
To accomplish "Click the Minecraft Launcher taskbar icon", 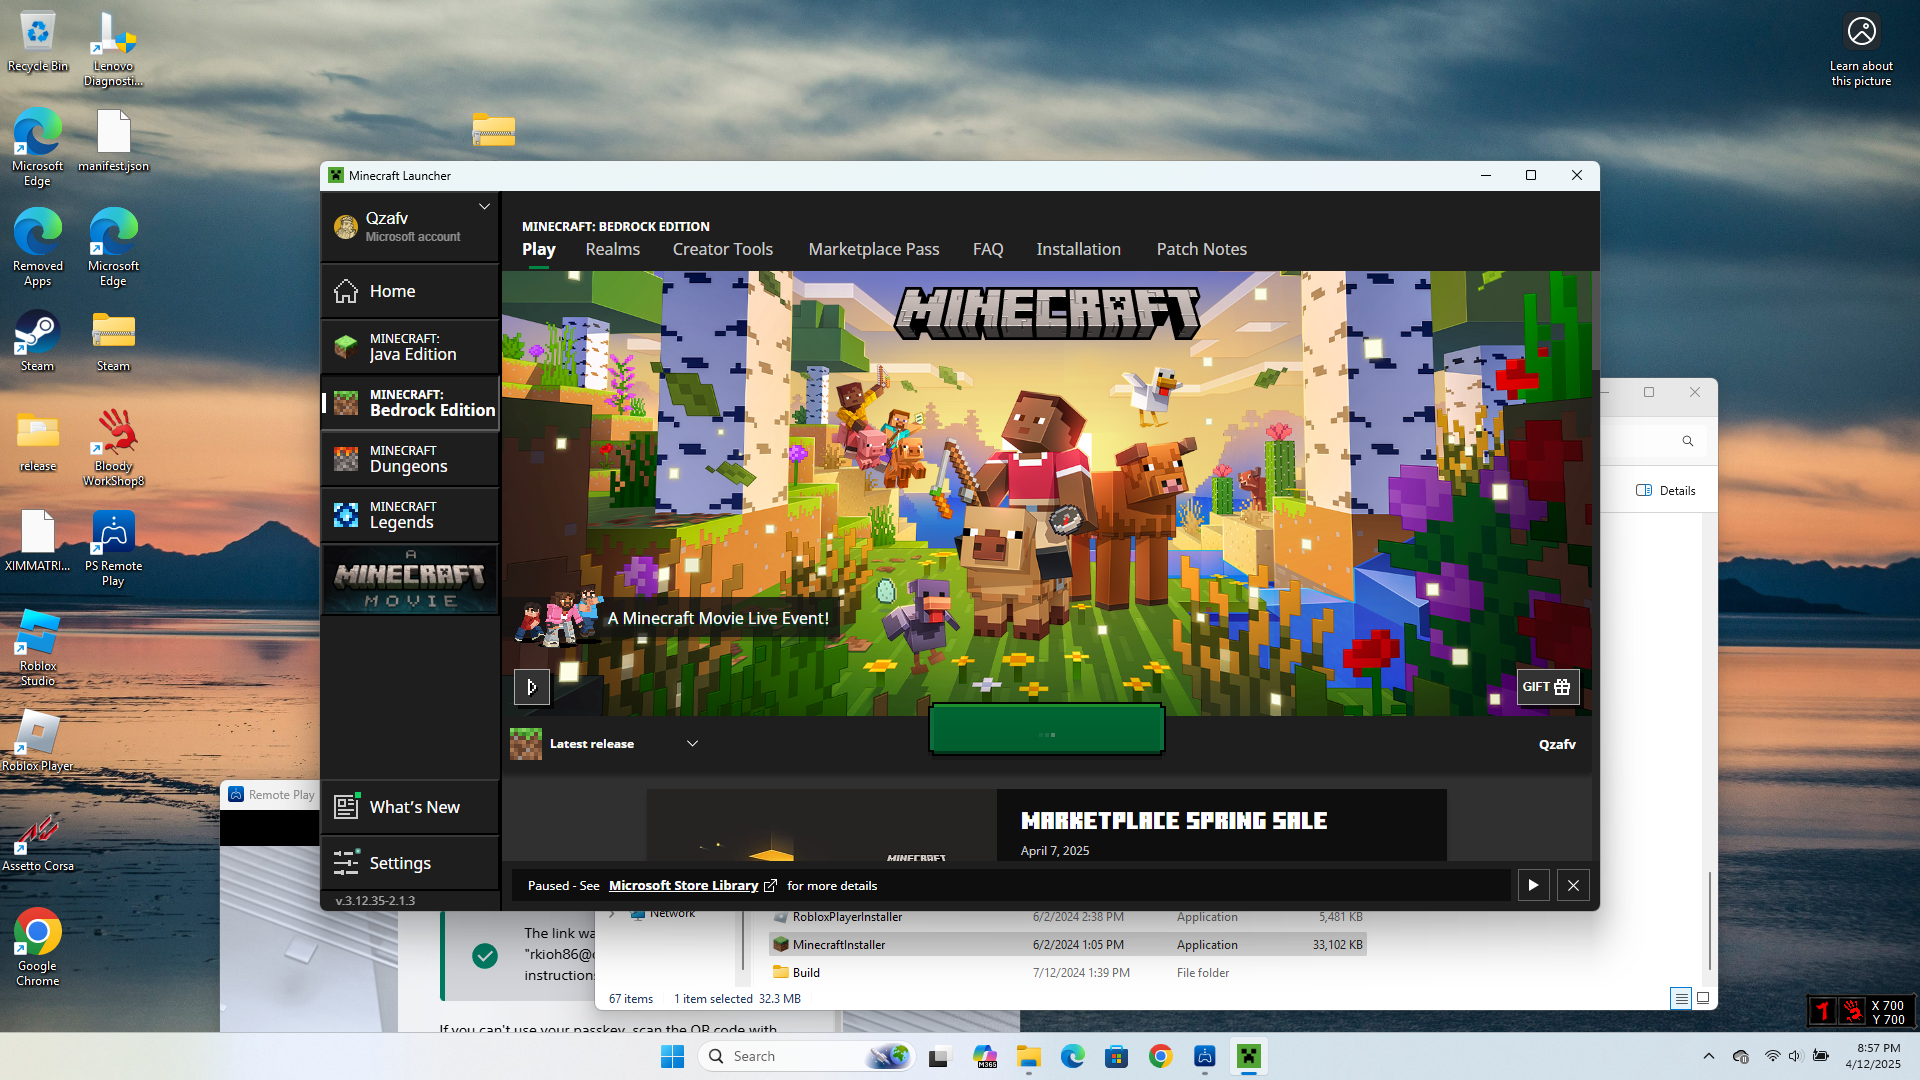I will [1248, 1056].
